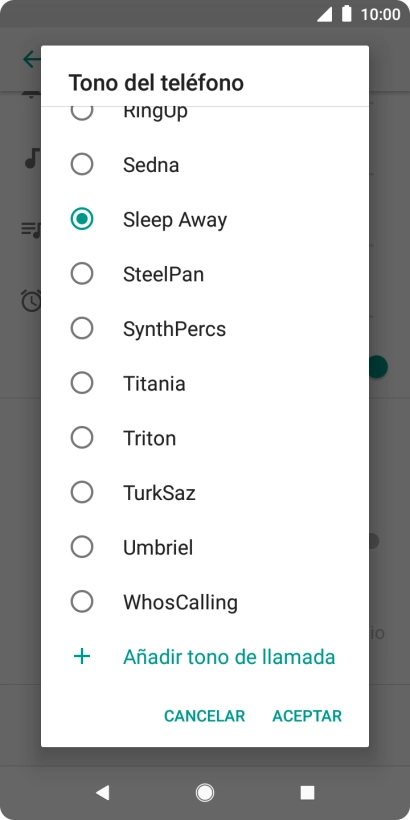Tap the back arrow behind the dialog
410x820 pixels.
pos(31,59)
